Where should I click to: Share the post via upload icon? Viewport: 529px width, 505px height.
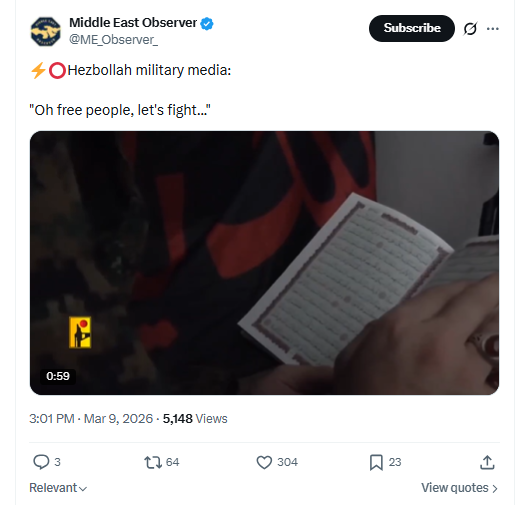(x=487, y=462)
